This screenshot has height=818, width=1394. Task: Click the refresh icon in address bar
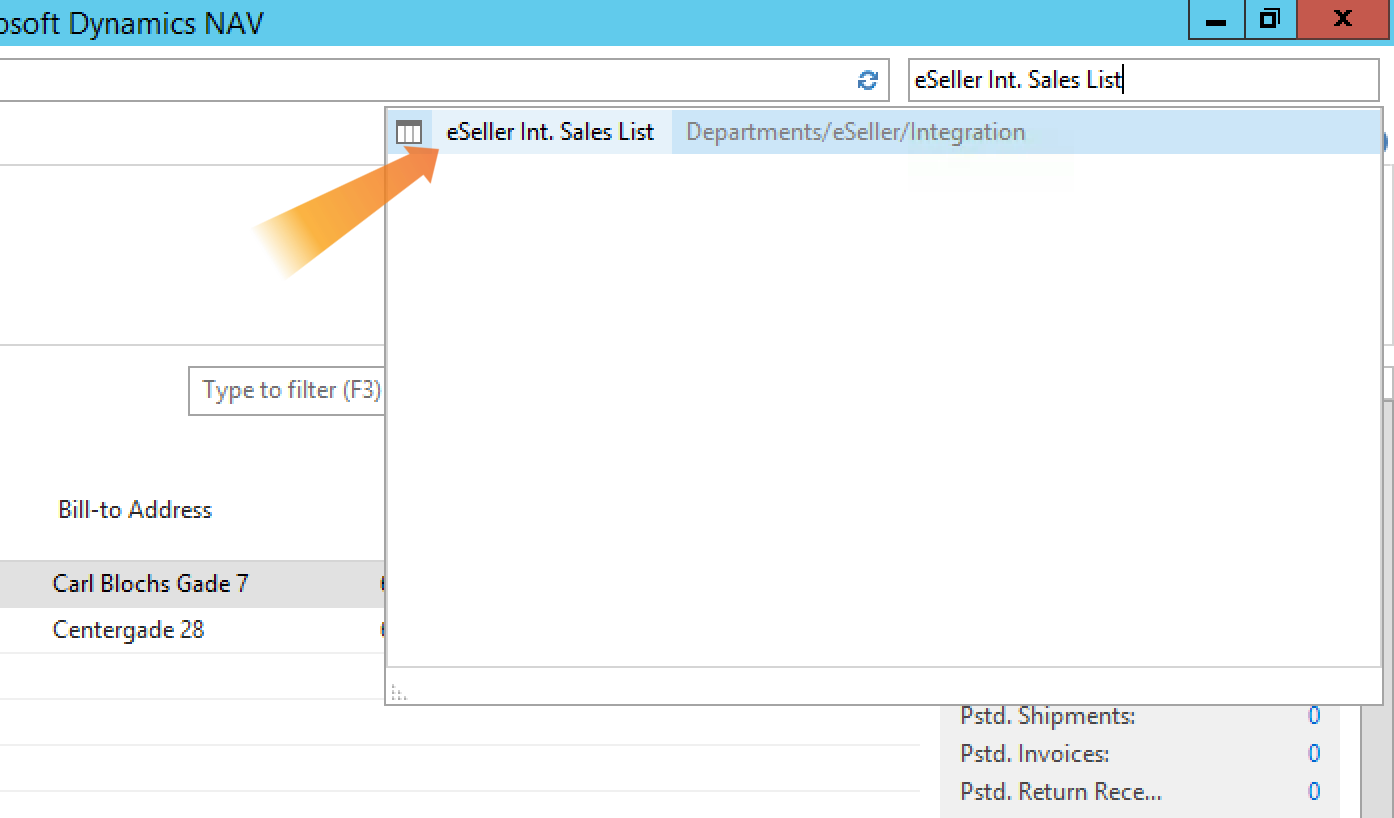pos(868,80)
